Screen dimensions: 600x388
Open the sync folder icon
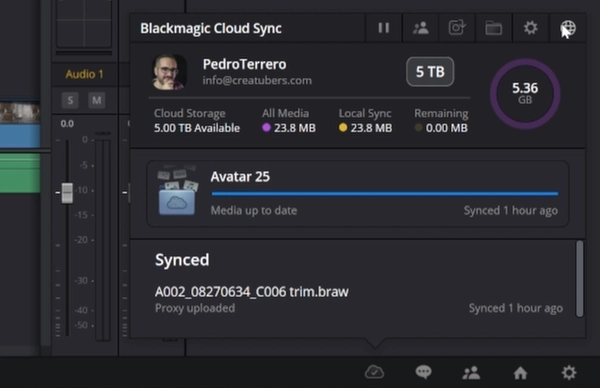pyautogui.click(x=494, y=28)
